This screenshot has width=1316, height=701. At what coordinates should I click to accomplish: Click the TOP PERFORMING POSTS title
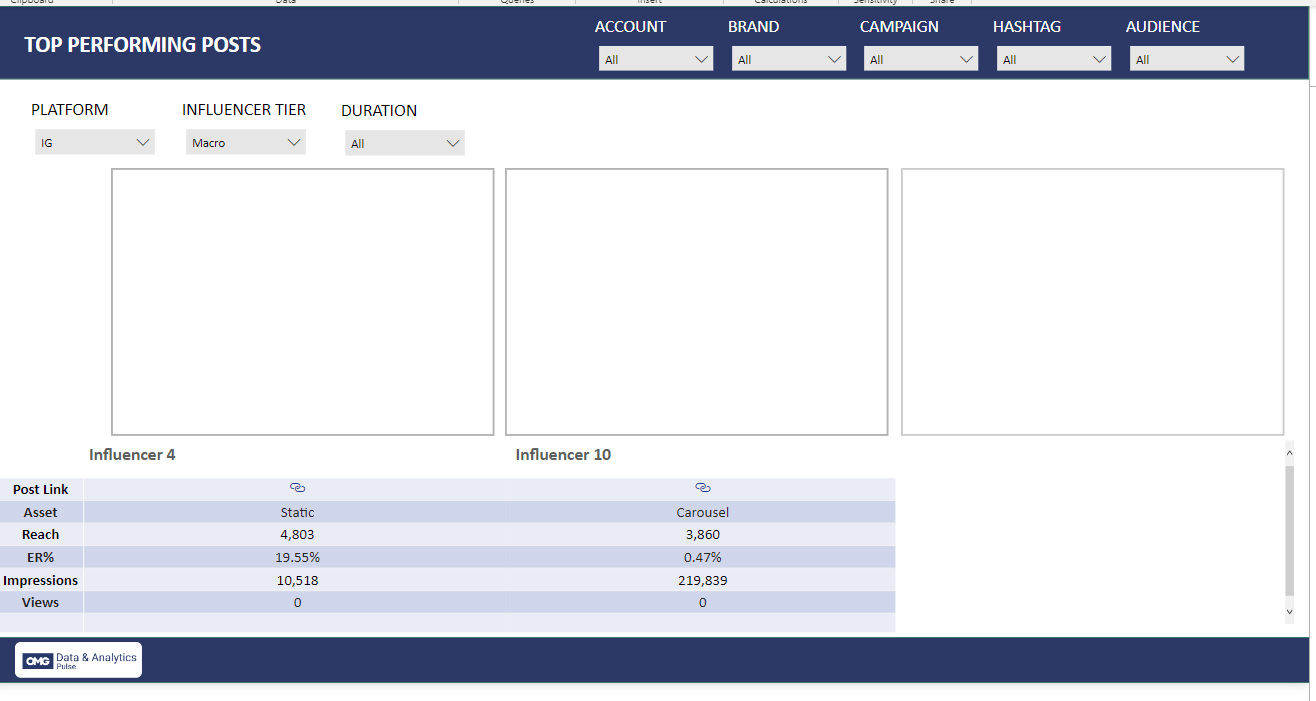tap(143, 45)
